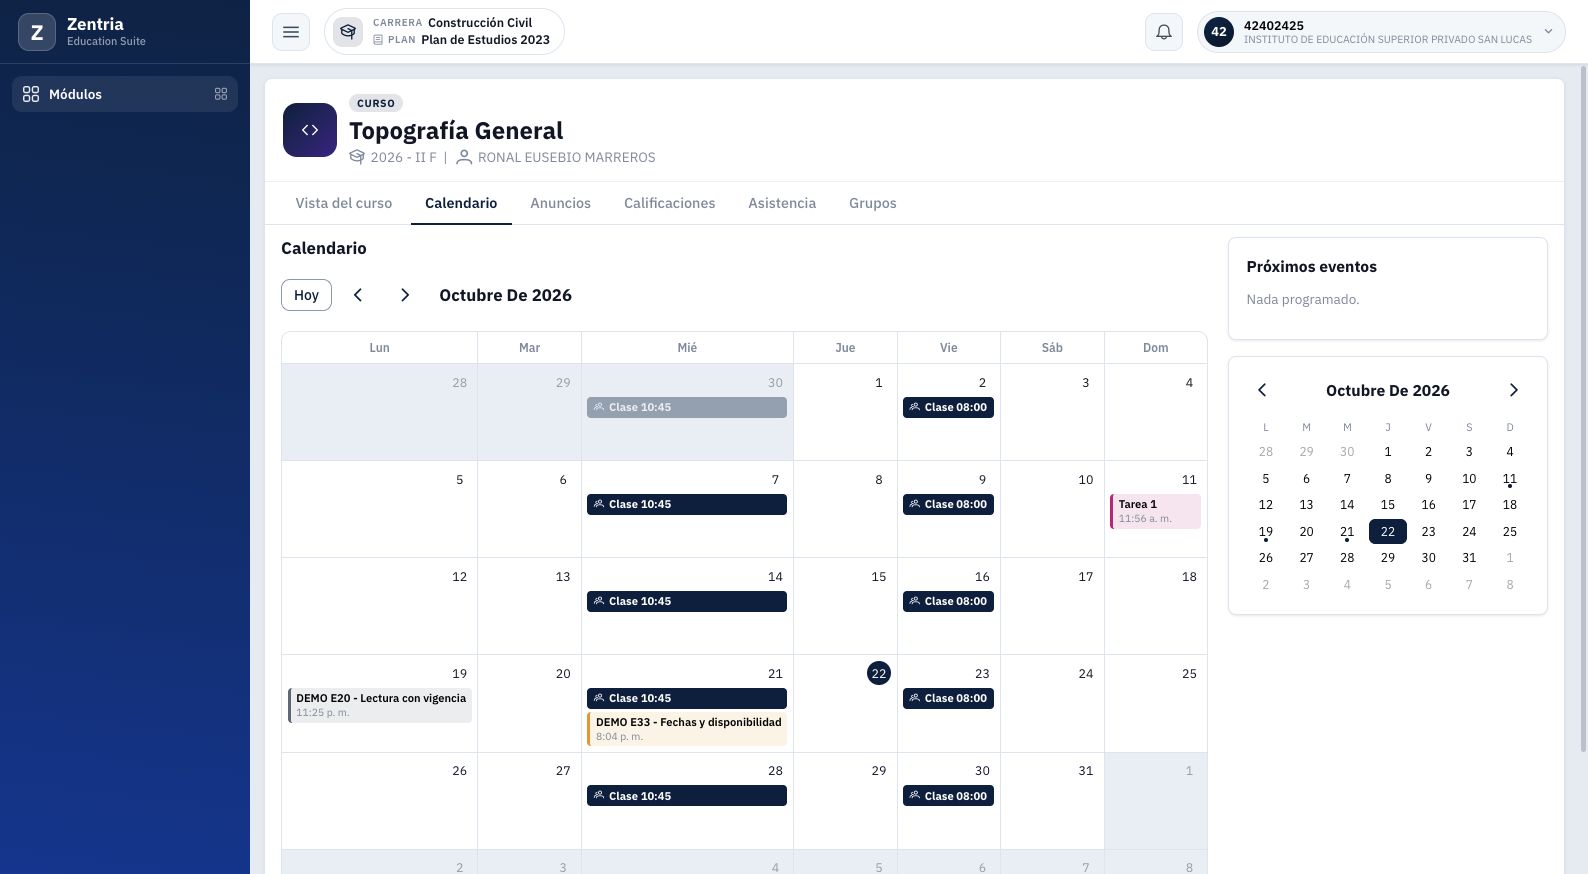Click the user avatar badge 42
This screenshot has height=874, width=1588.
coord(1219,32)
